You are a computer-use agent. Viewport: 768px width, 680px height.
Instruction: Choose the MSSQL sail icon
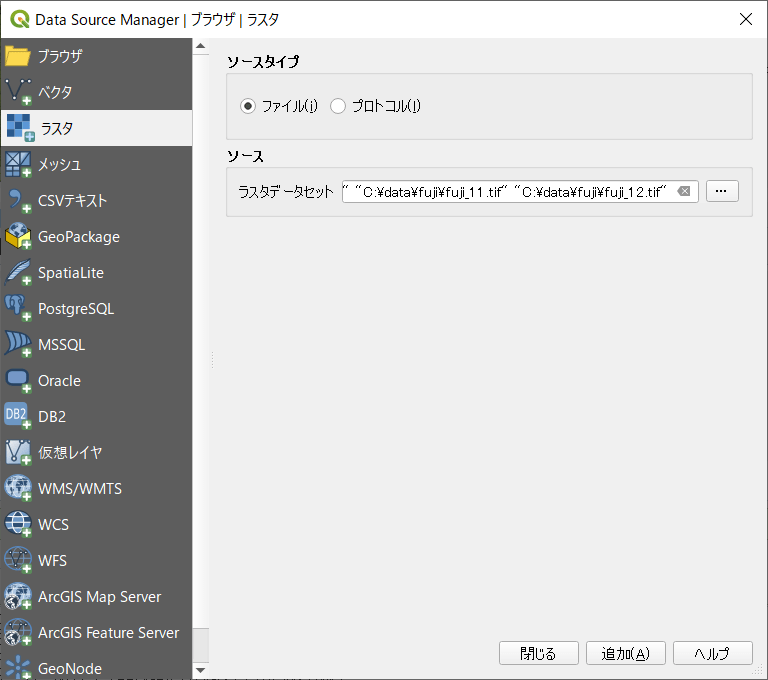point(18,344)
